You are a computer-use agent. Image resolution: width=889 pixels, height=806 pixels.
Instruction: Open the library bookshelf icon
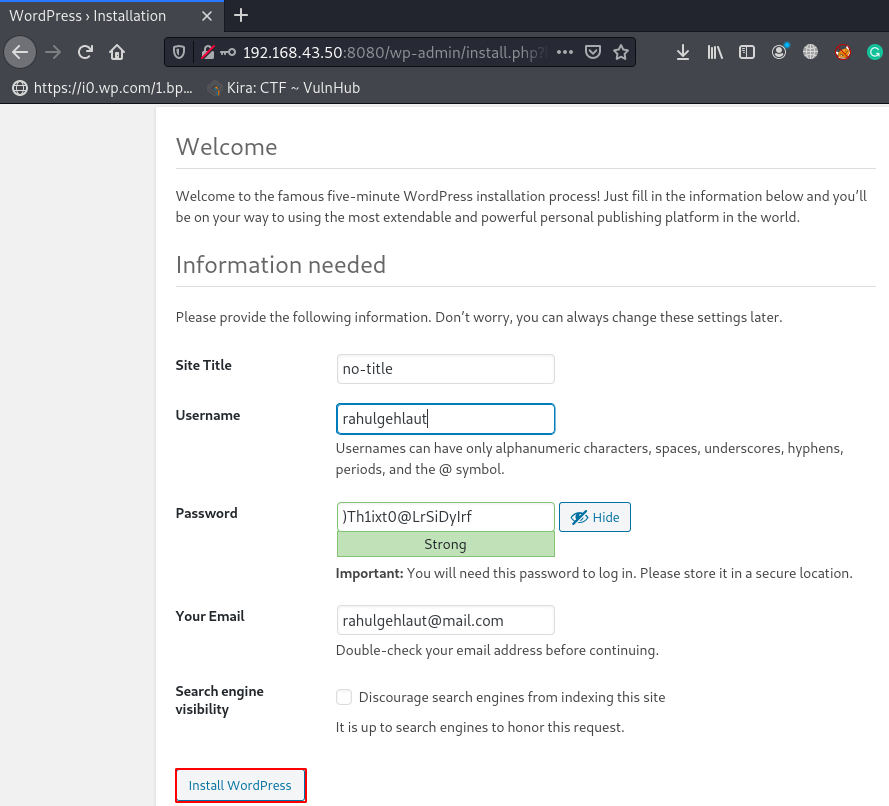click(x=715, y=52)
